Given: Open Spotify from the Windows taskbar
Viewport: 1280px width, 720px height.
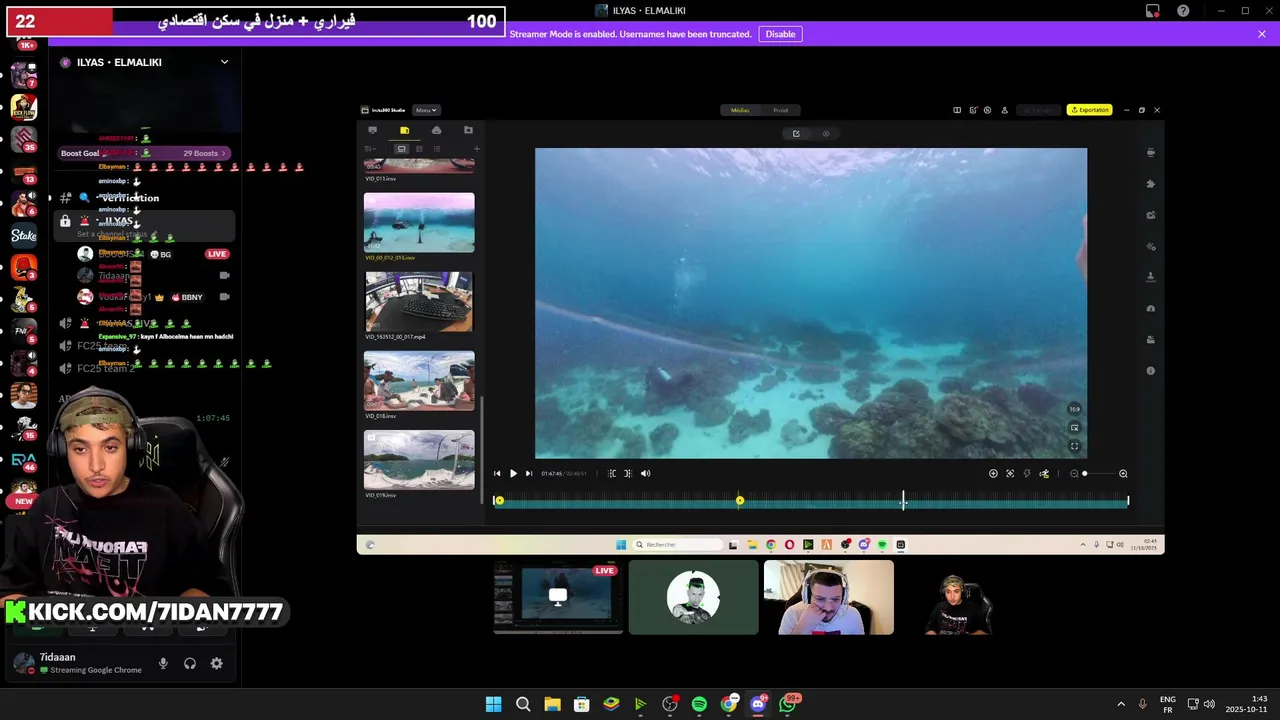Looking at the screenshot, I should [x=699, y=704].
